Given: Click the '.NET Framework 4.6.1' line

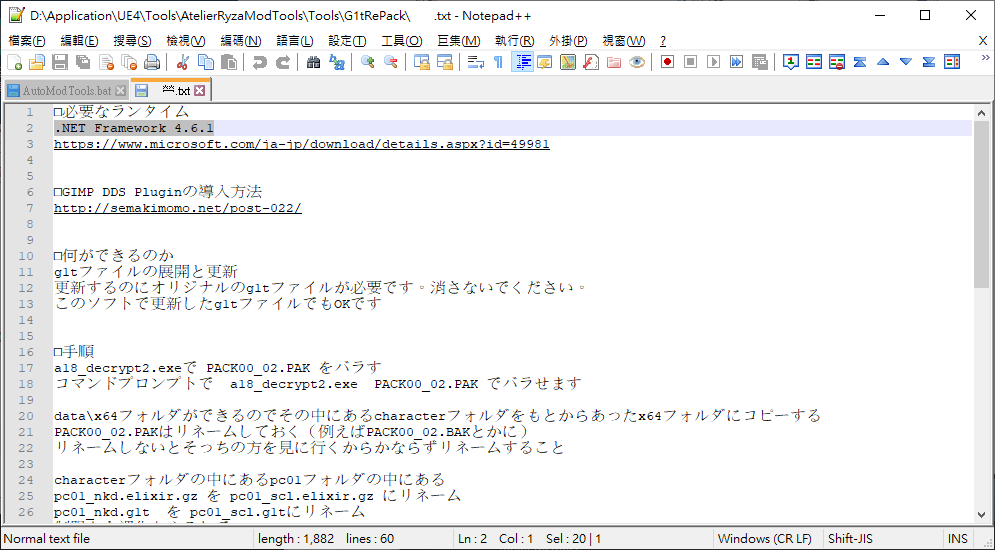Looking at the screenshot, I should (x=134, y=128).
